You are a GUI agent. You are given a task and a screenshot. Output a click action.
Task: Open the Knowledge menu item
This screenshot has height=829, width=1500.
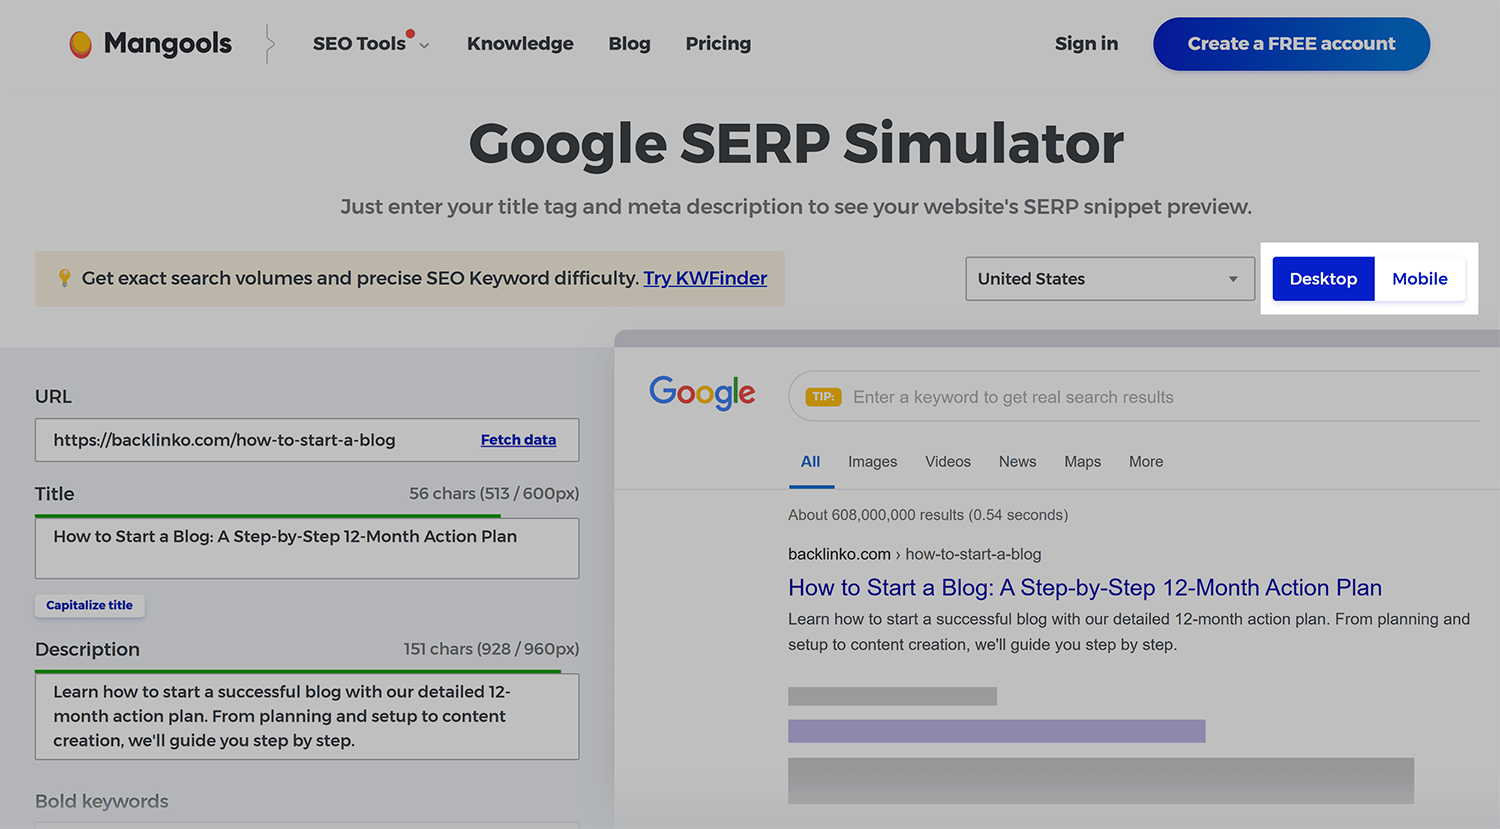click(520, 44)
